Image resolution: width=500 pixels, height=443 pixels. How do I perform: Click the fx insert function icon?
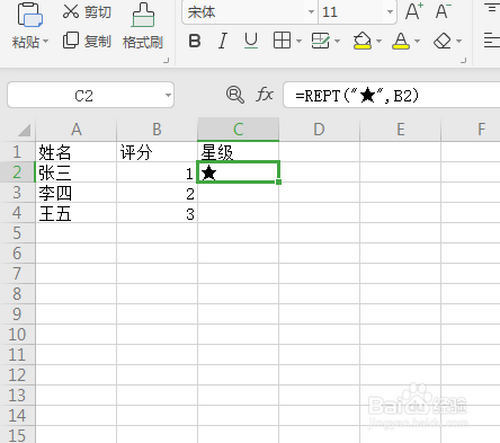(265, 95)
